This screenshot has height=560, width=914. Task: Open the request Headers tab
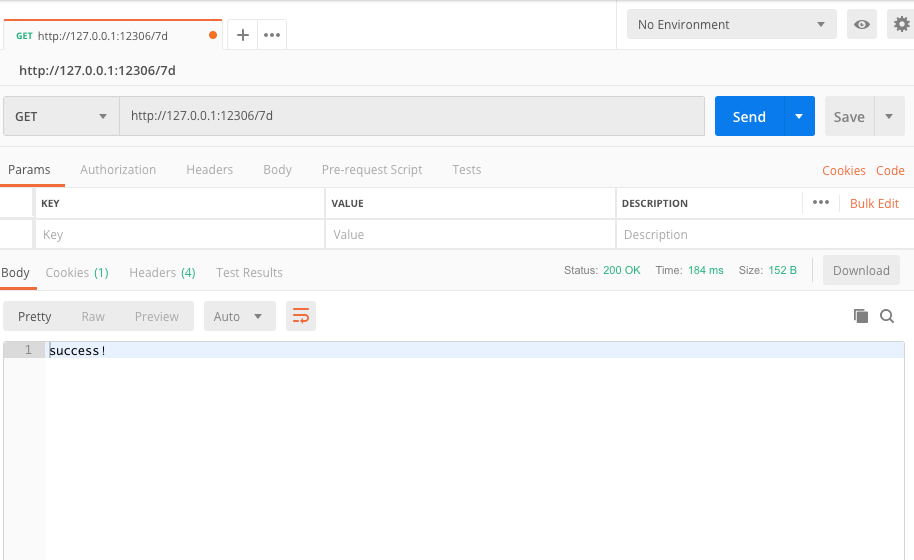click(209, 170)
